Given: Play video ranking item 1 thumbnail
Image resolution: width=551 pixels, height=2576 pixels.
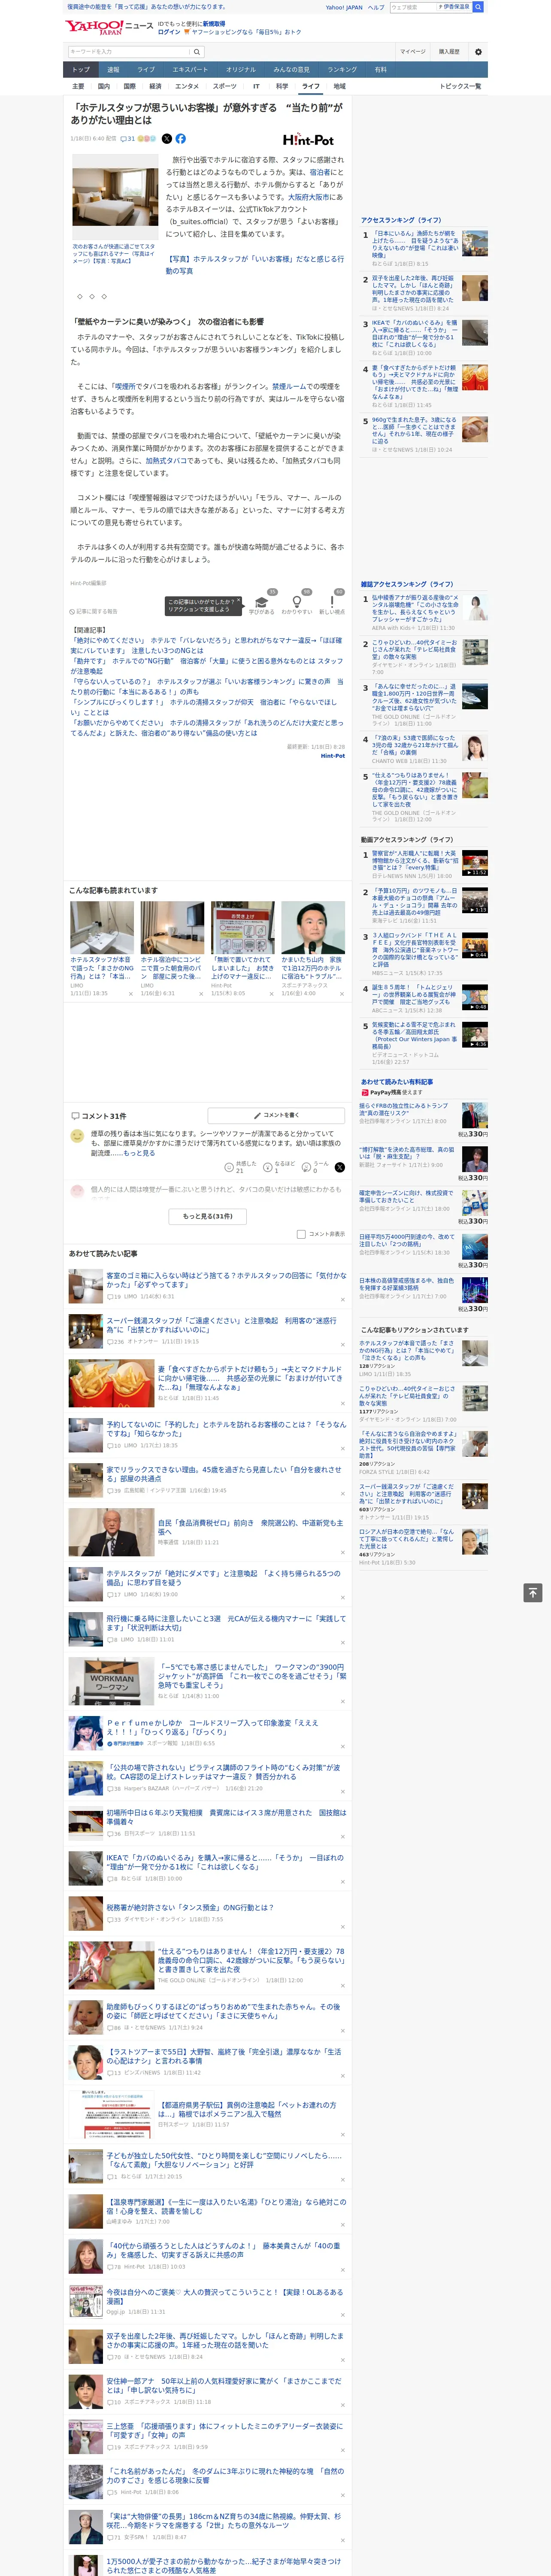Looking at the screenshot, I should tap(475, 863).
